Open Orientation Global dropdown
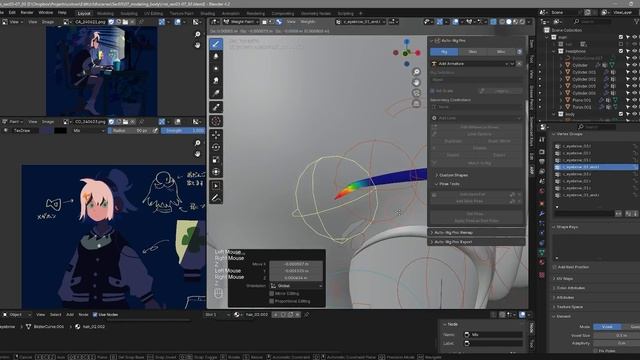The width and height of the screenshot is (640, 360). pyautogui.click(x=296, y=286)
